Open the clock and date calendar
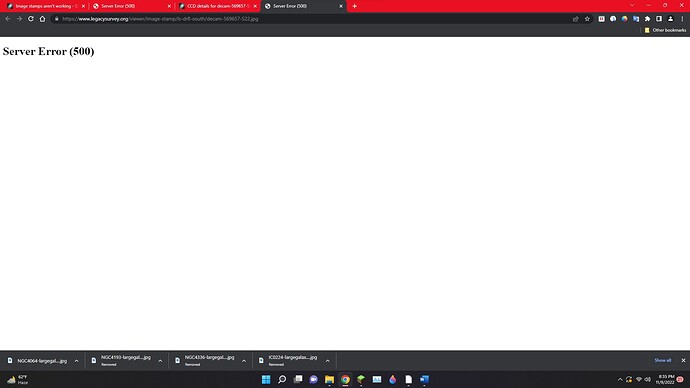690x388 pixels. (665, 379)
